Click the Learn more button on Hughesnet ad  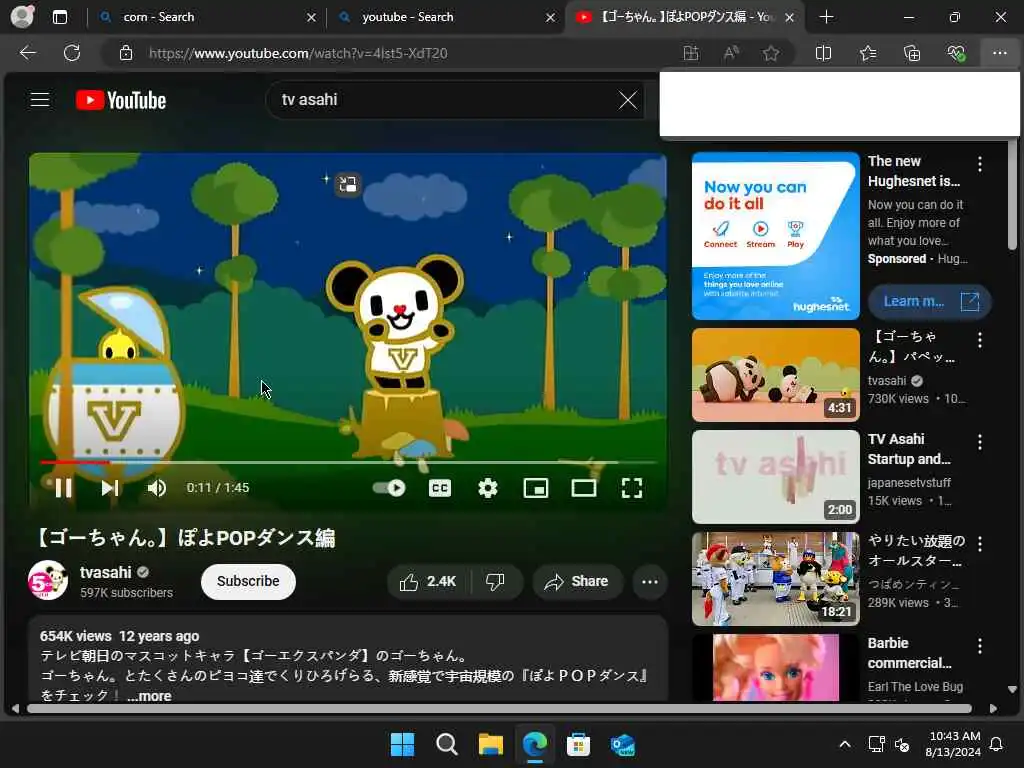(930, 301)
